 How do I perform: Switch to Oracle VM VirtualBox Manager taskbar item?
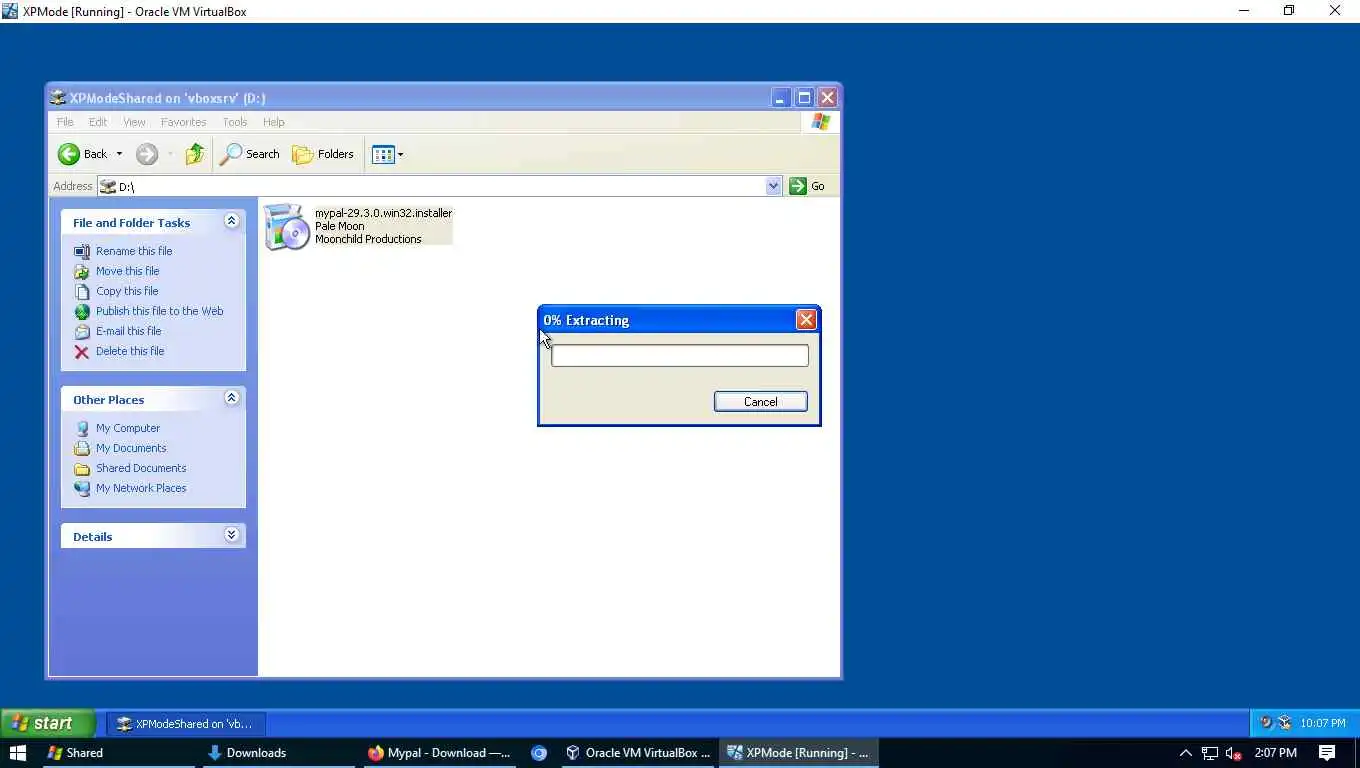point(638,753)
